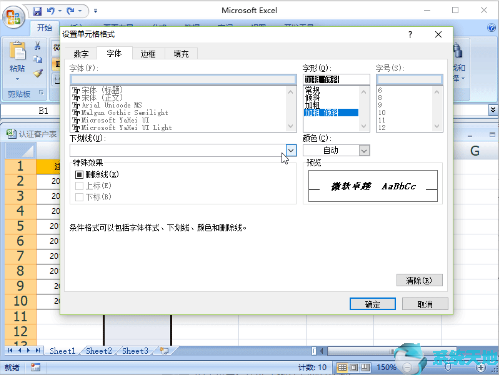Click the workbook icon beside 认证客户表
Image resolution: width=499 pixels, height=375 pixels.
click(x=11, y=134)
